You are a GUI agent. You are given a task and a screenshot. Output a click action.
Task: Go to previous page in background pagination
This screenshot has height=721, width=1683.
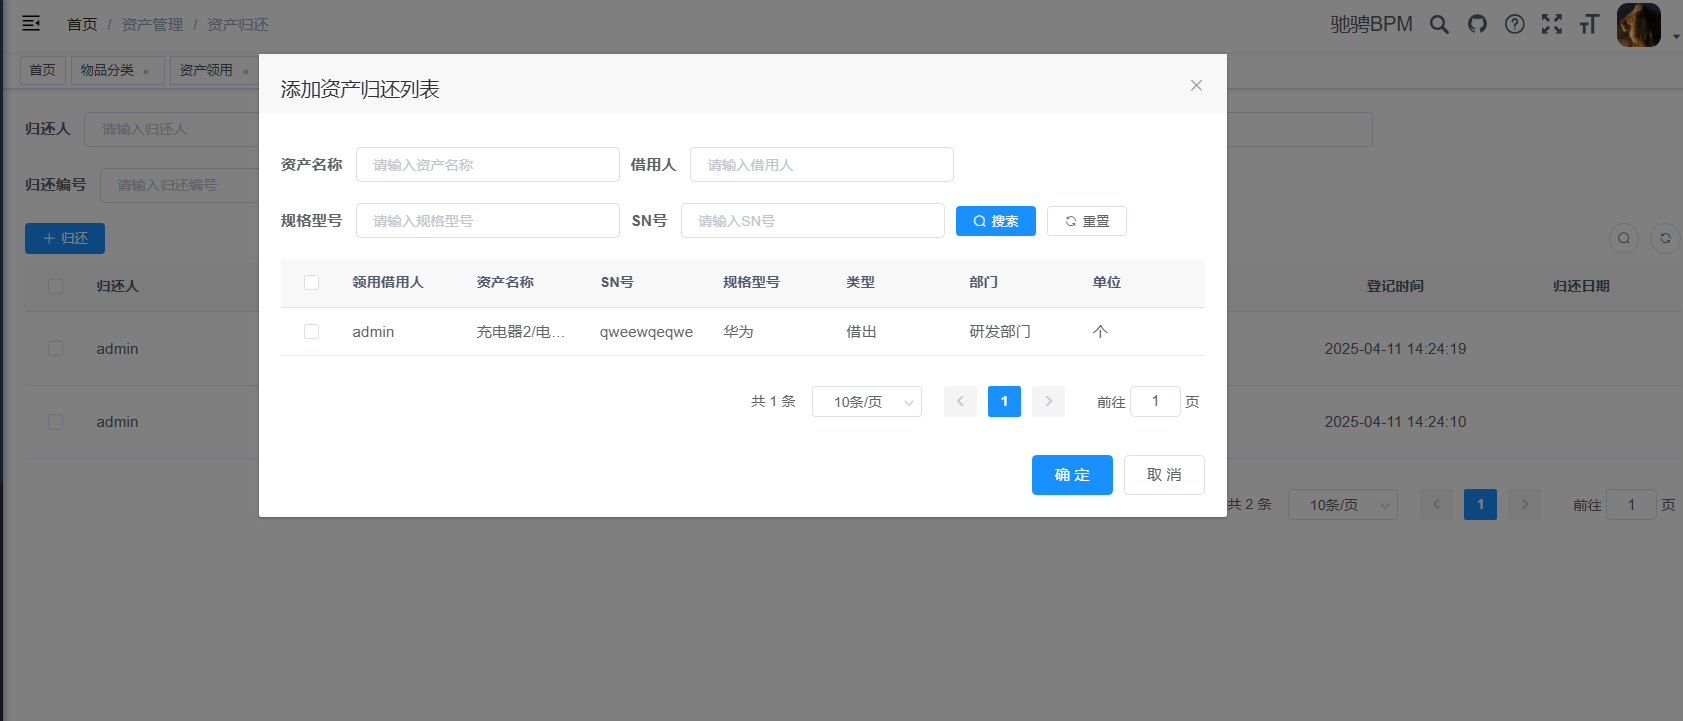1436,504
